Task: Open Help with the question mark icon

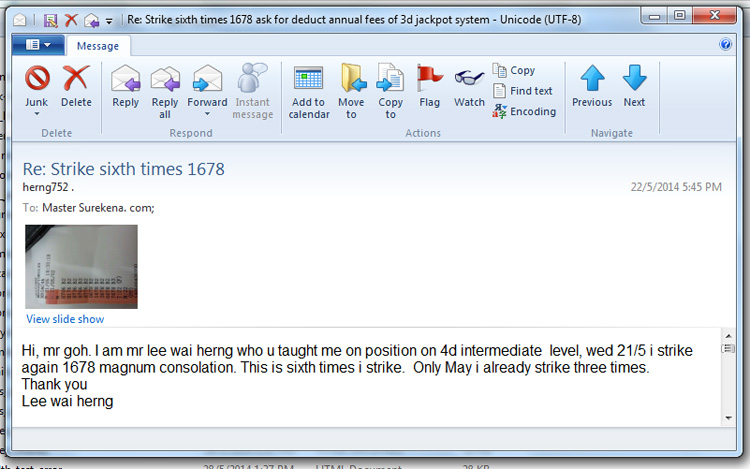Action: 725,44
